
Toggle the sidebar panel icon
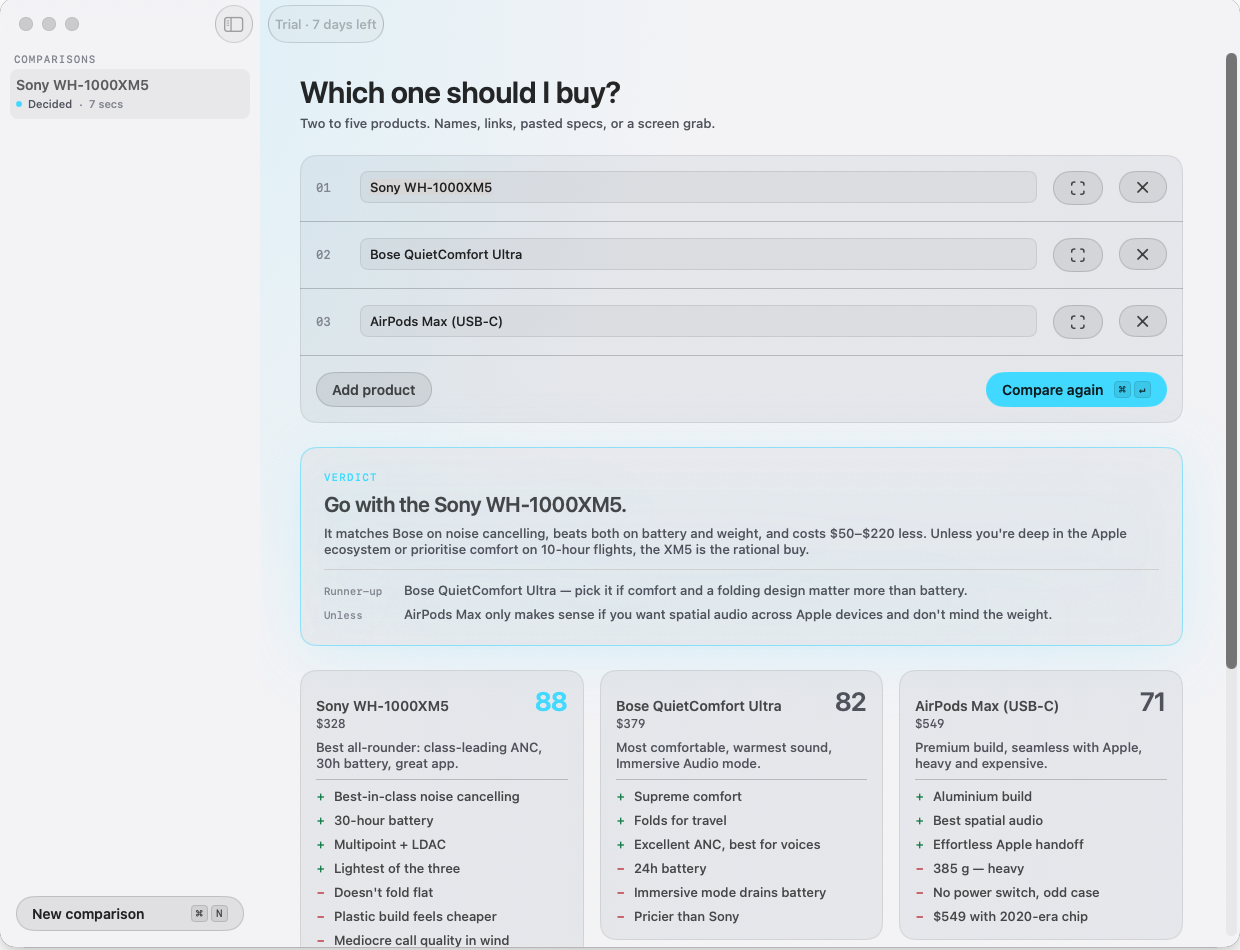point(234,24)
